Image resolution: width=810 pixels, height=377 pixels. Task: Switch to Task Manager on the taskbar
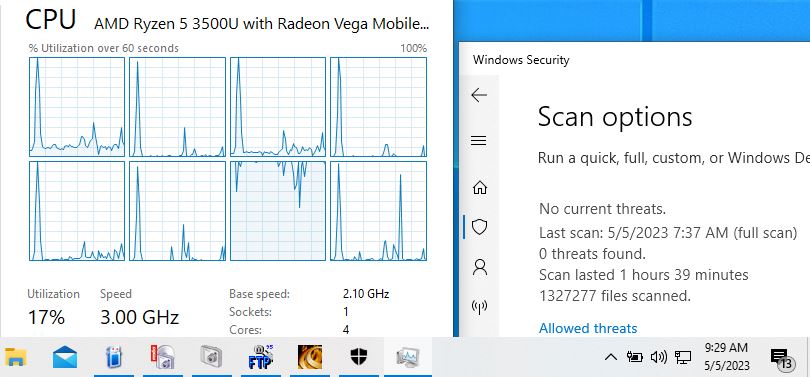407,357
